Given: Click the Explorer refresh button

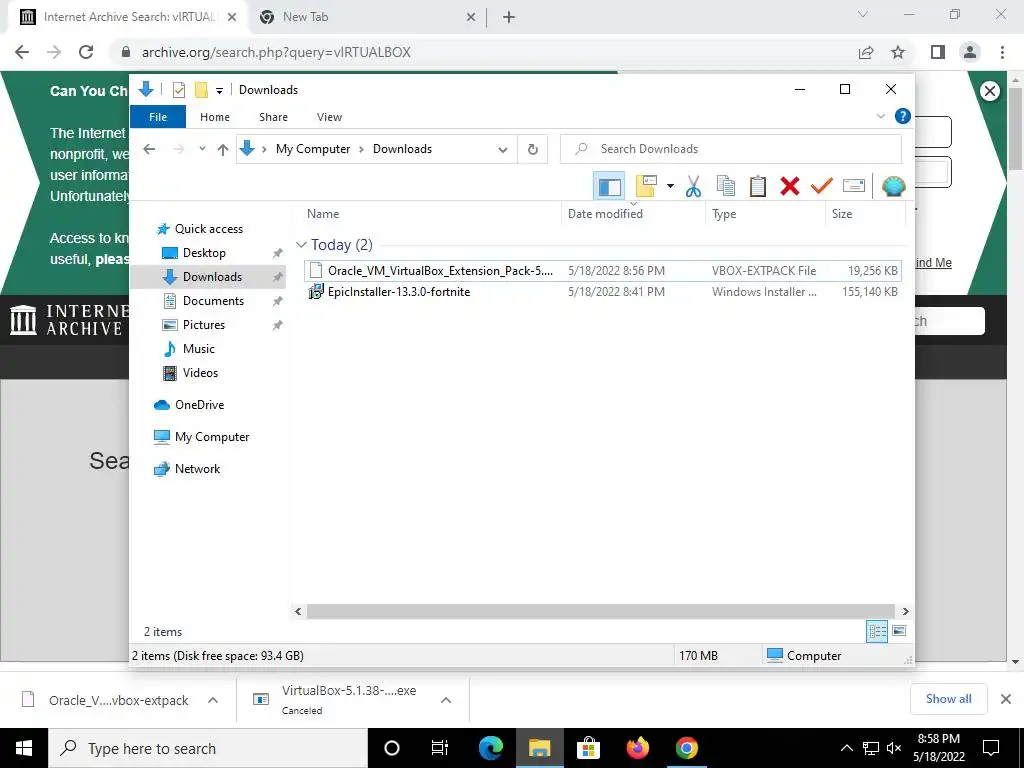Looking at the screenshot, I should 532,150.
